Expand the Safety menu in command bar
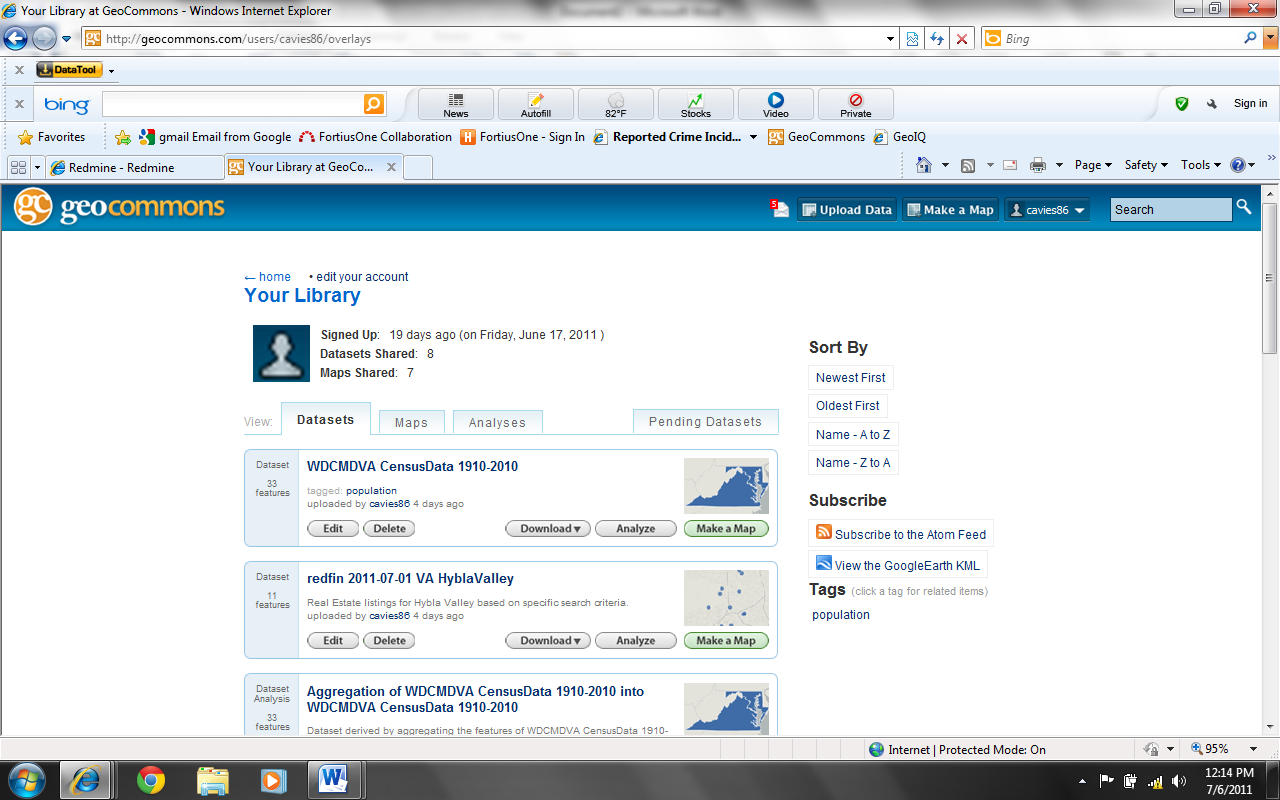Screen dimensions: 1280x800 click(1145, 165)
